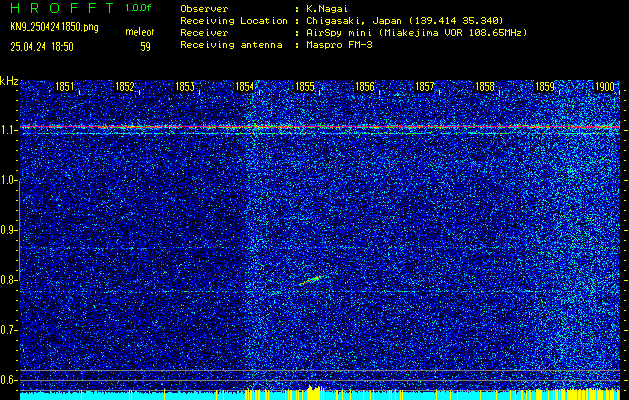The image size is (629, 400).
Task: Click the file name KN9_2504241850.png
Action: 54,27
